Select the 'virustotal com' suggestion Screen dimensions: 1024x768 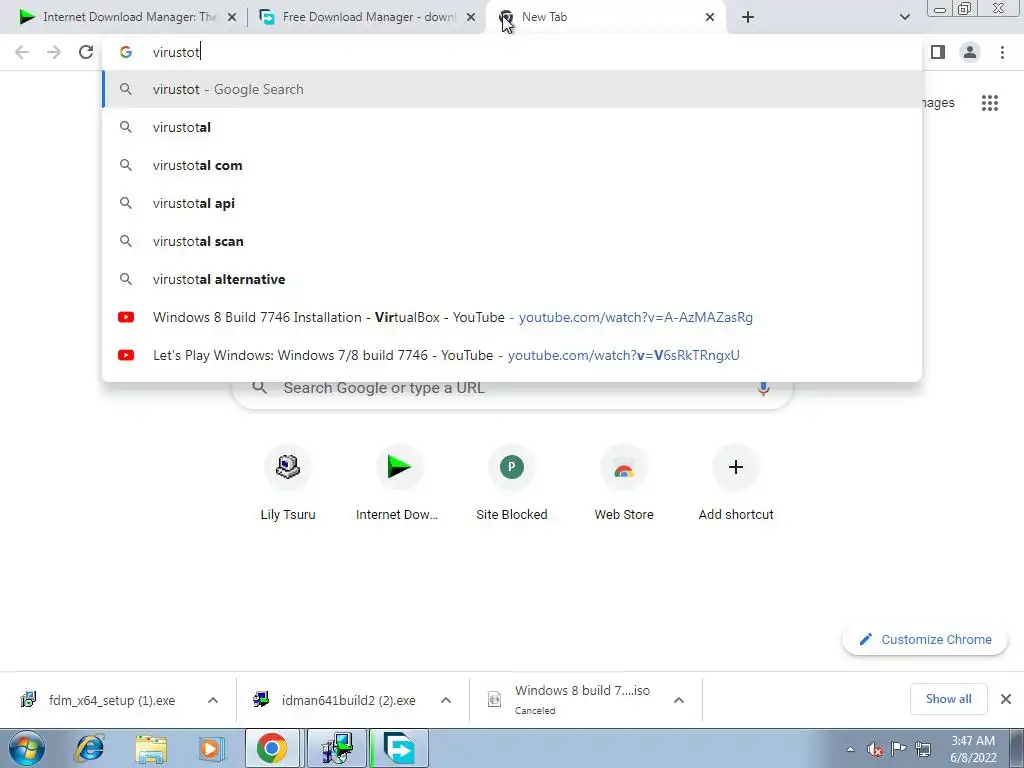pyautogui.click(x=512, y=165)
